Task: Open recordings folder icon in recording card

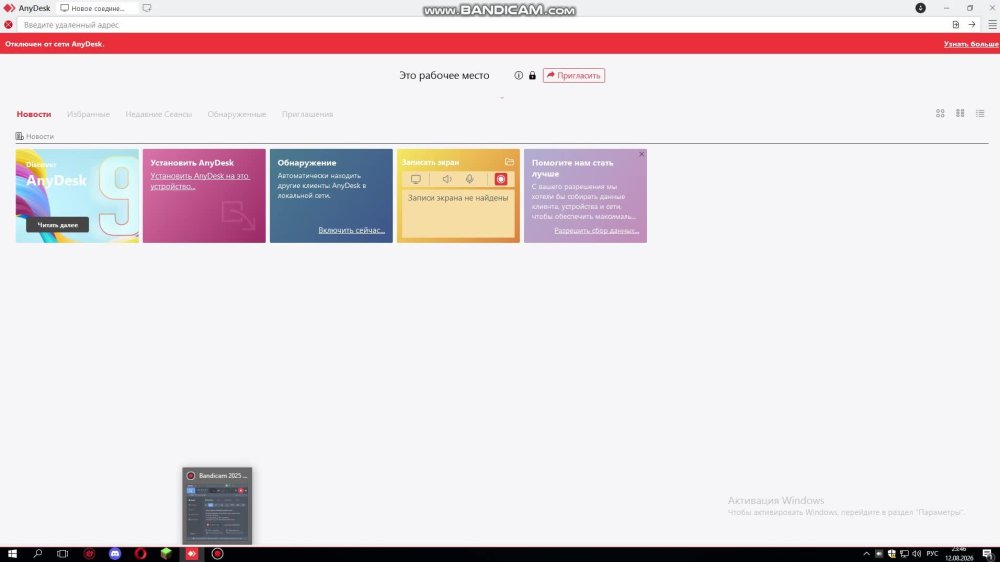Action: click(509, 162)
